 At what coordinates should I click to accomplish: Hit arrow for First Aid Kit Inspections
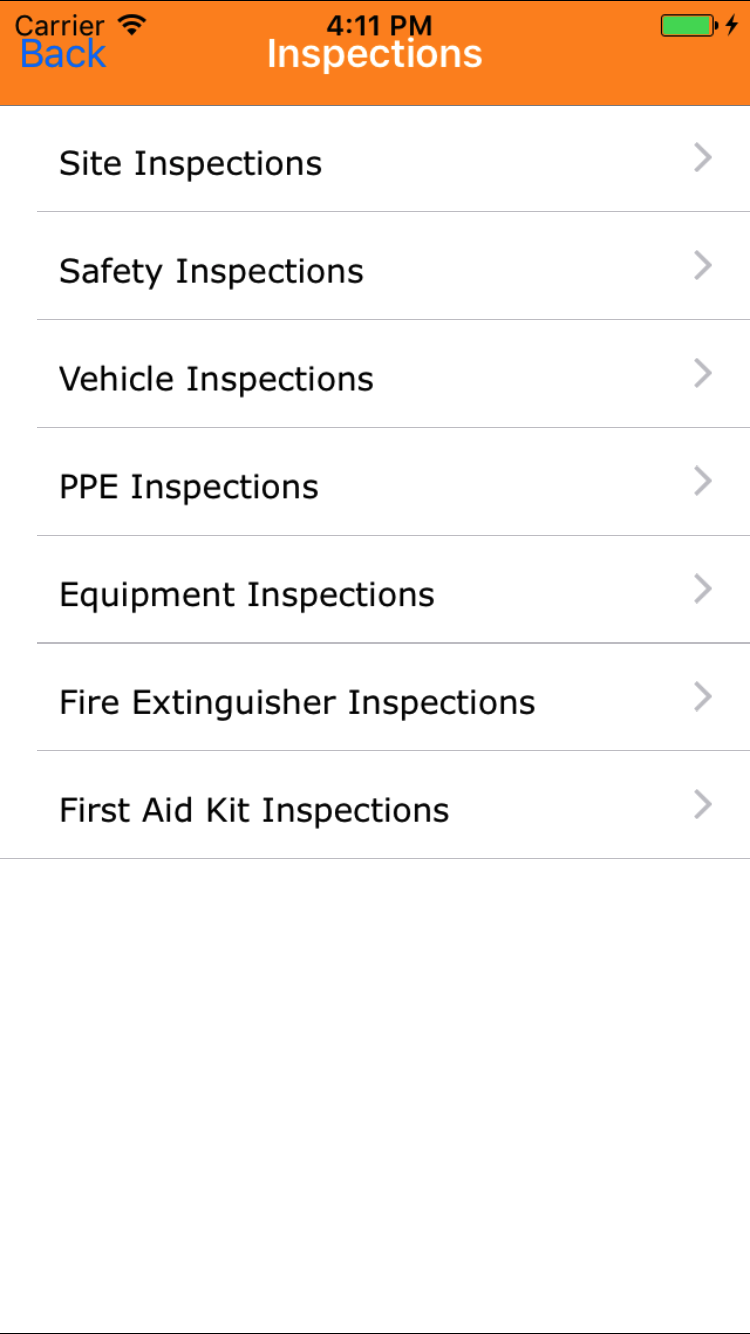[703, 805]
